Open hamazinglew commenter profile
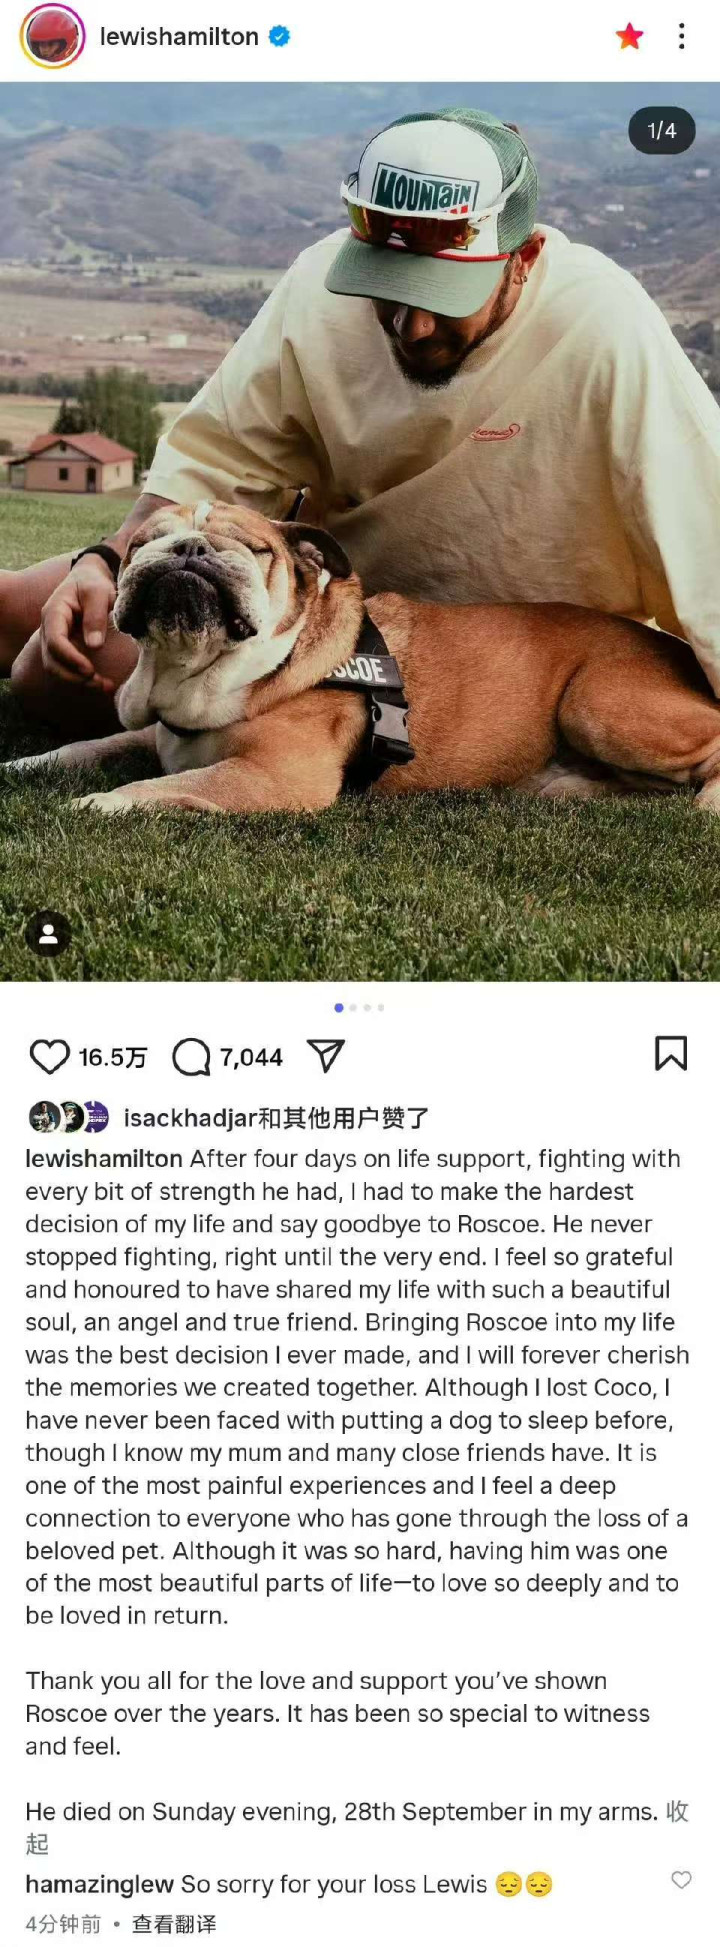The image size is (720, 1947). coord(99,1885)
